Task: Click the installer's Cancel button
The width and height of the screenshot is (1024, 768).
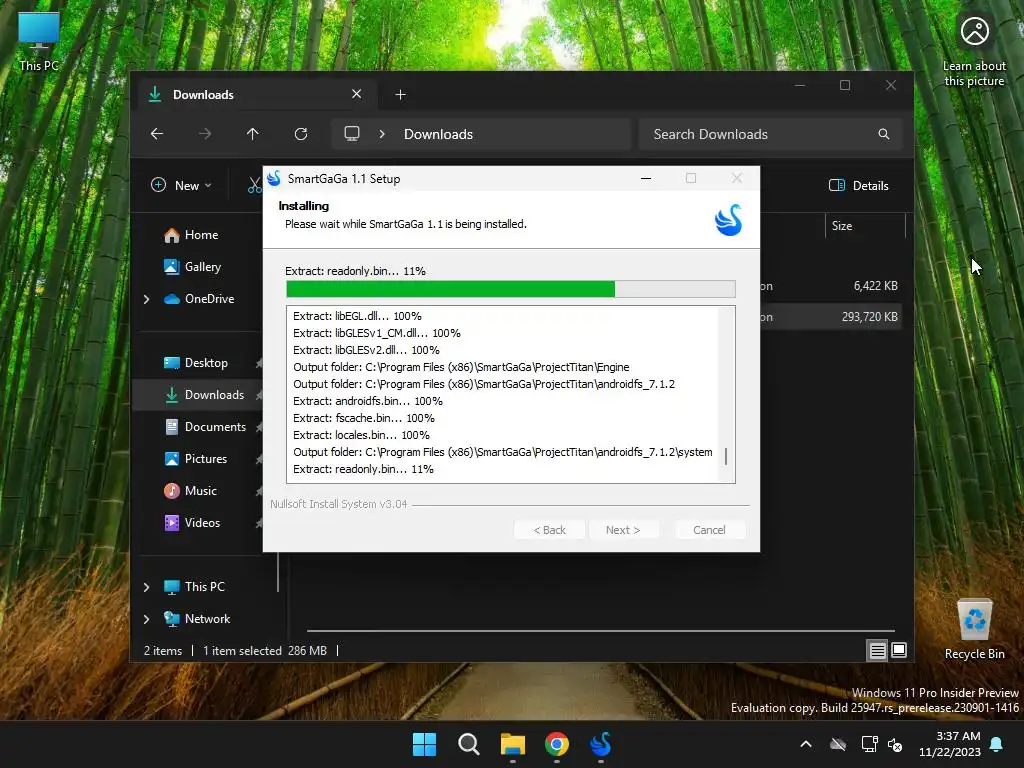Action: (709, 530)
